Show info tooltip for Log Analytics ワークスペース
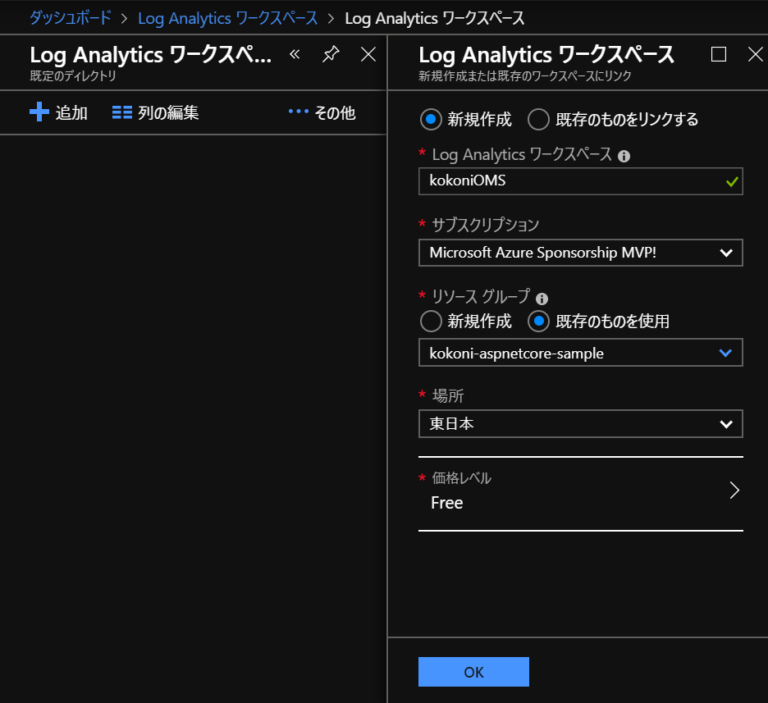The image size is (768, 703). (624, 156)
